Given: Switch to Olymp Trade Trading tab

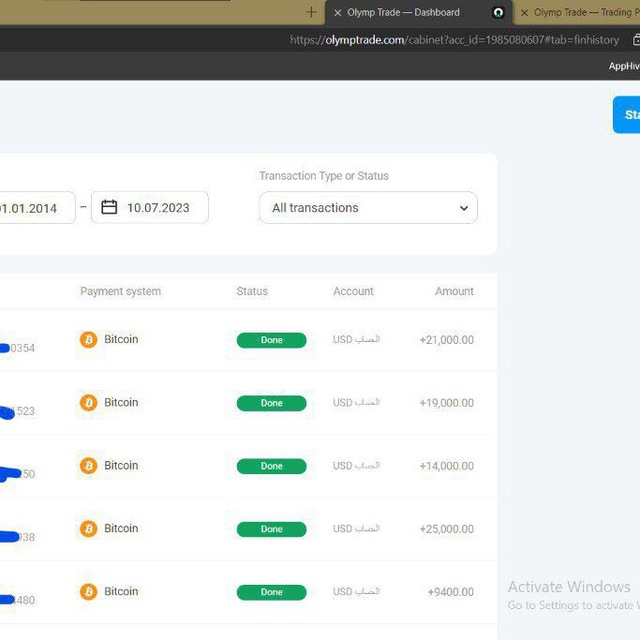Looking at the screenshot, I should pyautogui.click(x=576, y=13).
